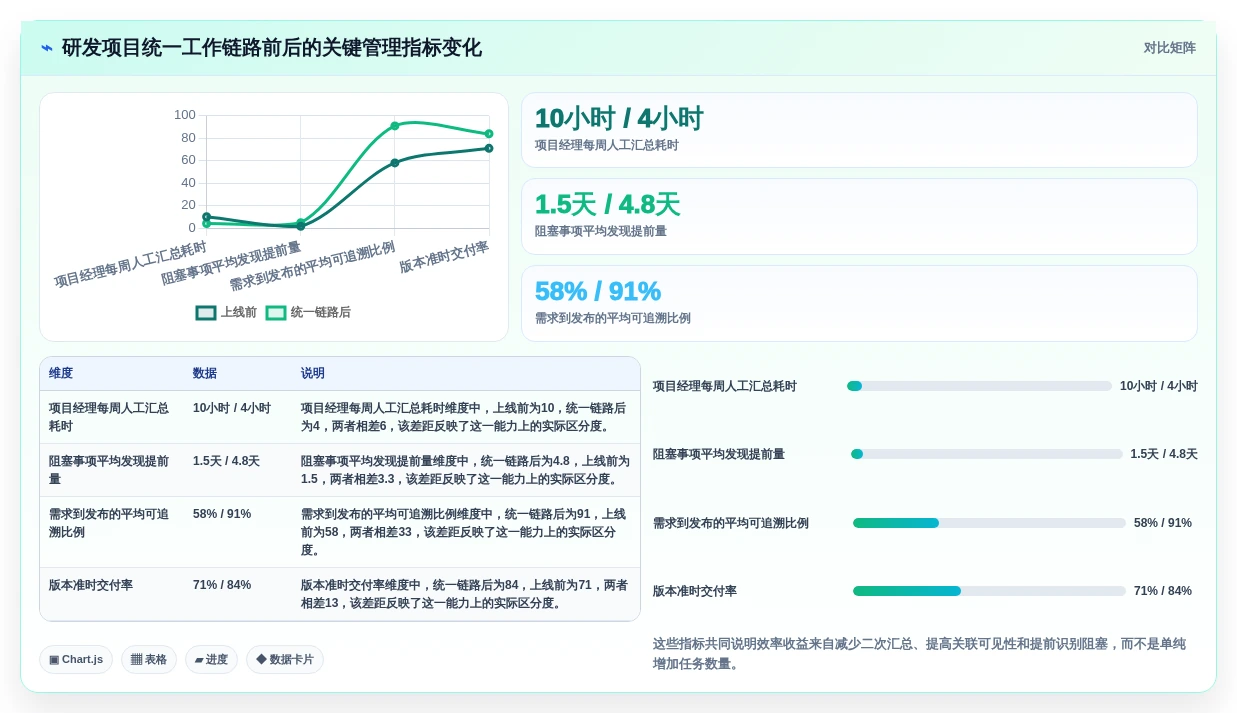Click the 数据卡片 tag chip

(x=285, y=659)
